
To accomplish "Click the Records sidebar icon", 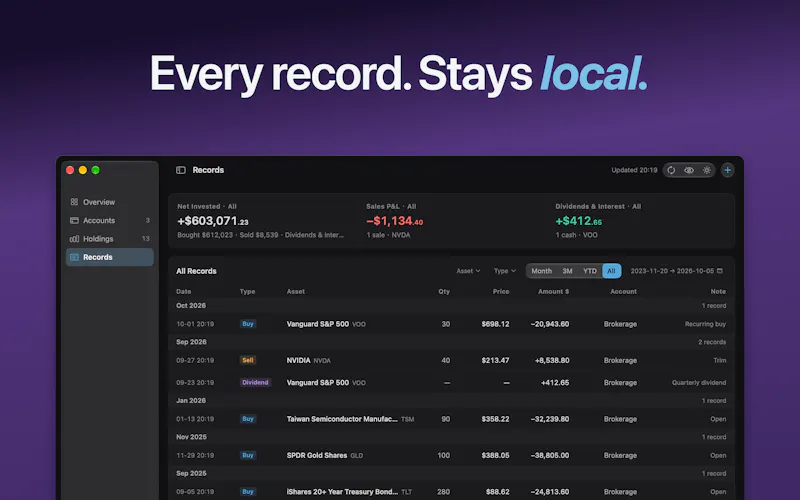I will pos(74,257).
